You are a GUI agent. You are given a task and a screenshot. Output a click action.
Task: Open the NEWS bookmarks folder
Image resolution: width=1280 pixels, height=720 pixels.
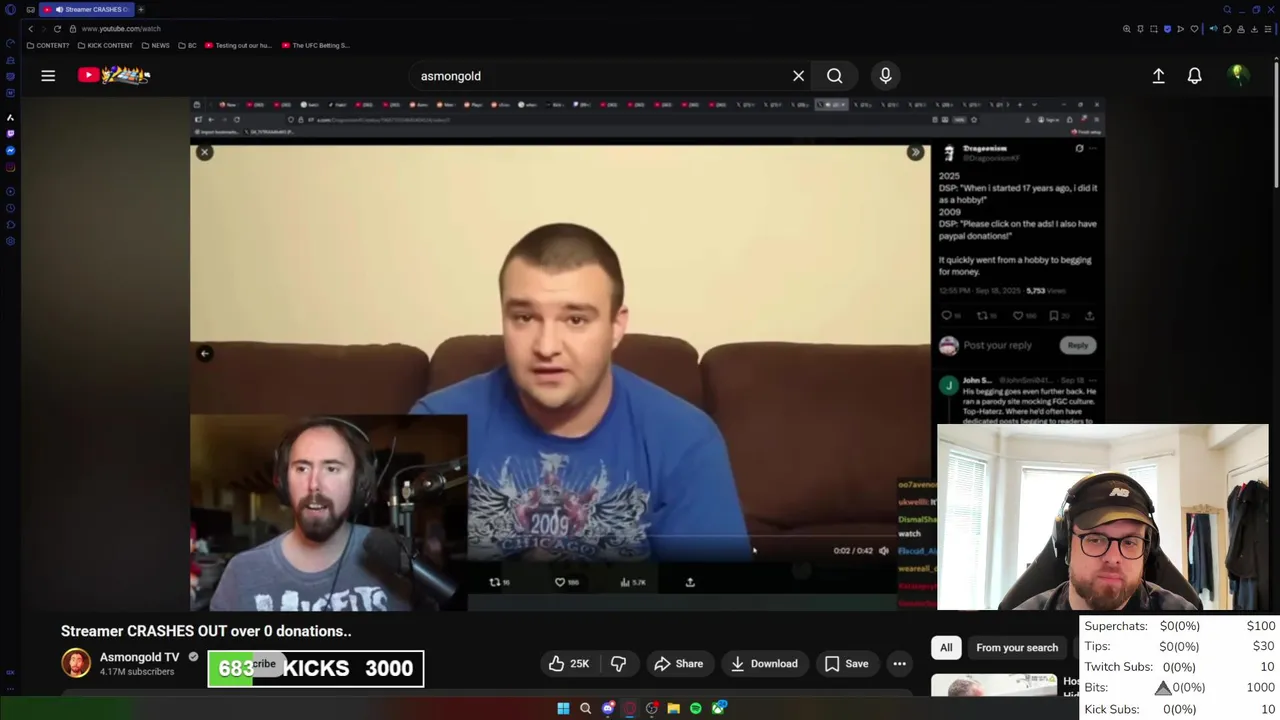[155, 45]
